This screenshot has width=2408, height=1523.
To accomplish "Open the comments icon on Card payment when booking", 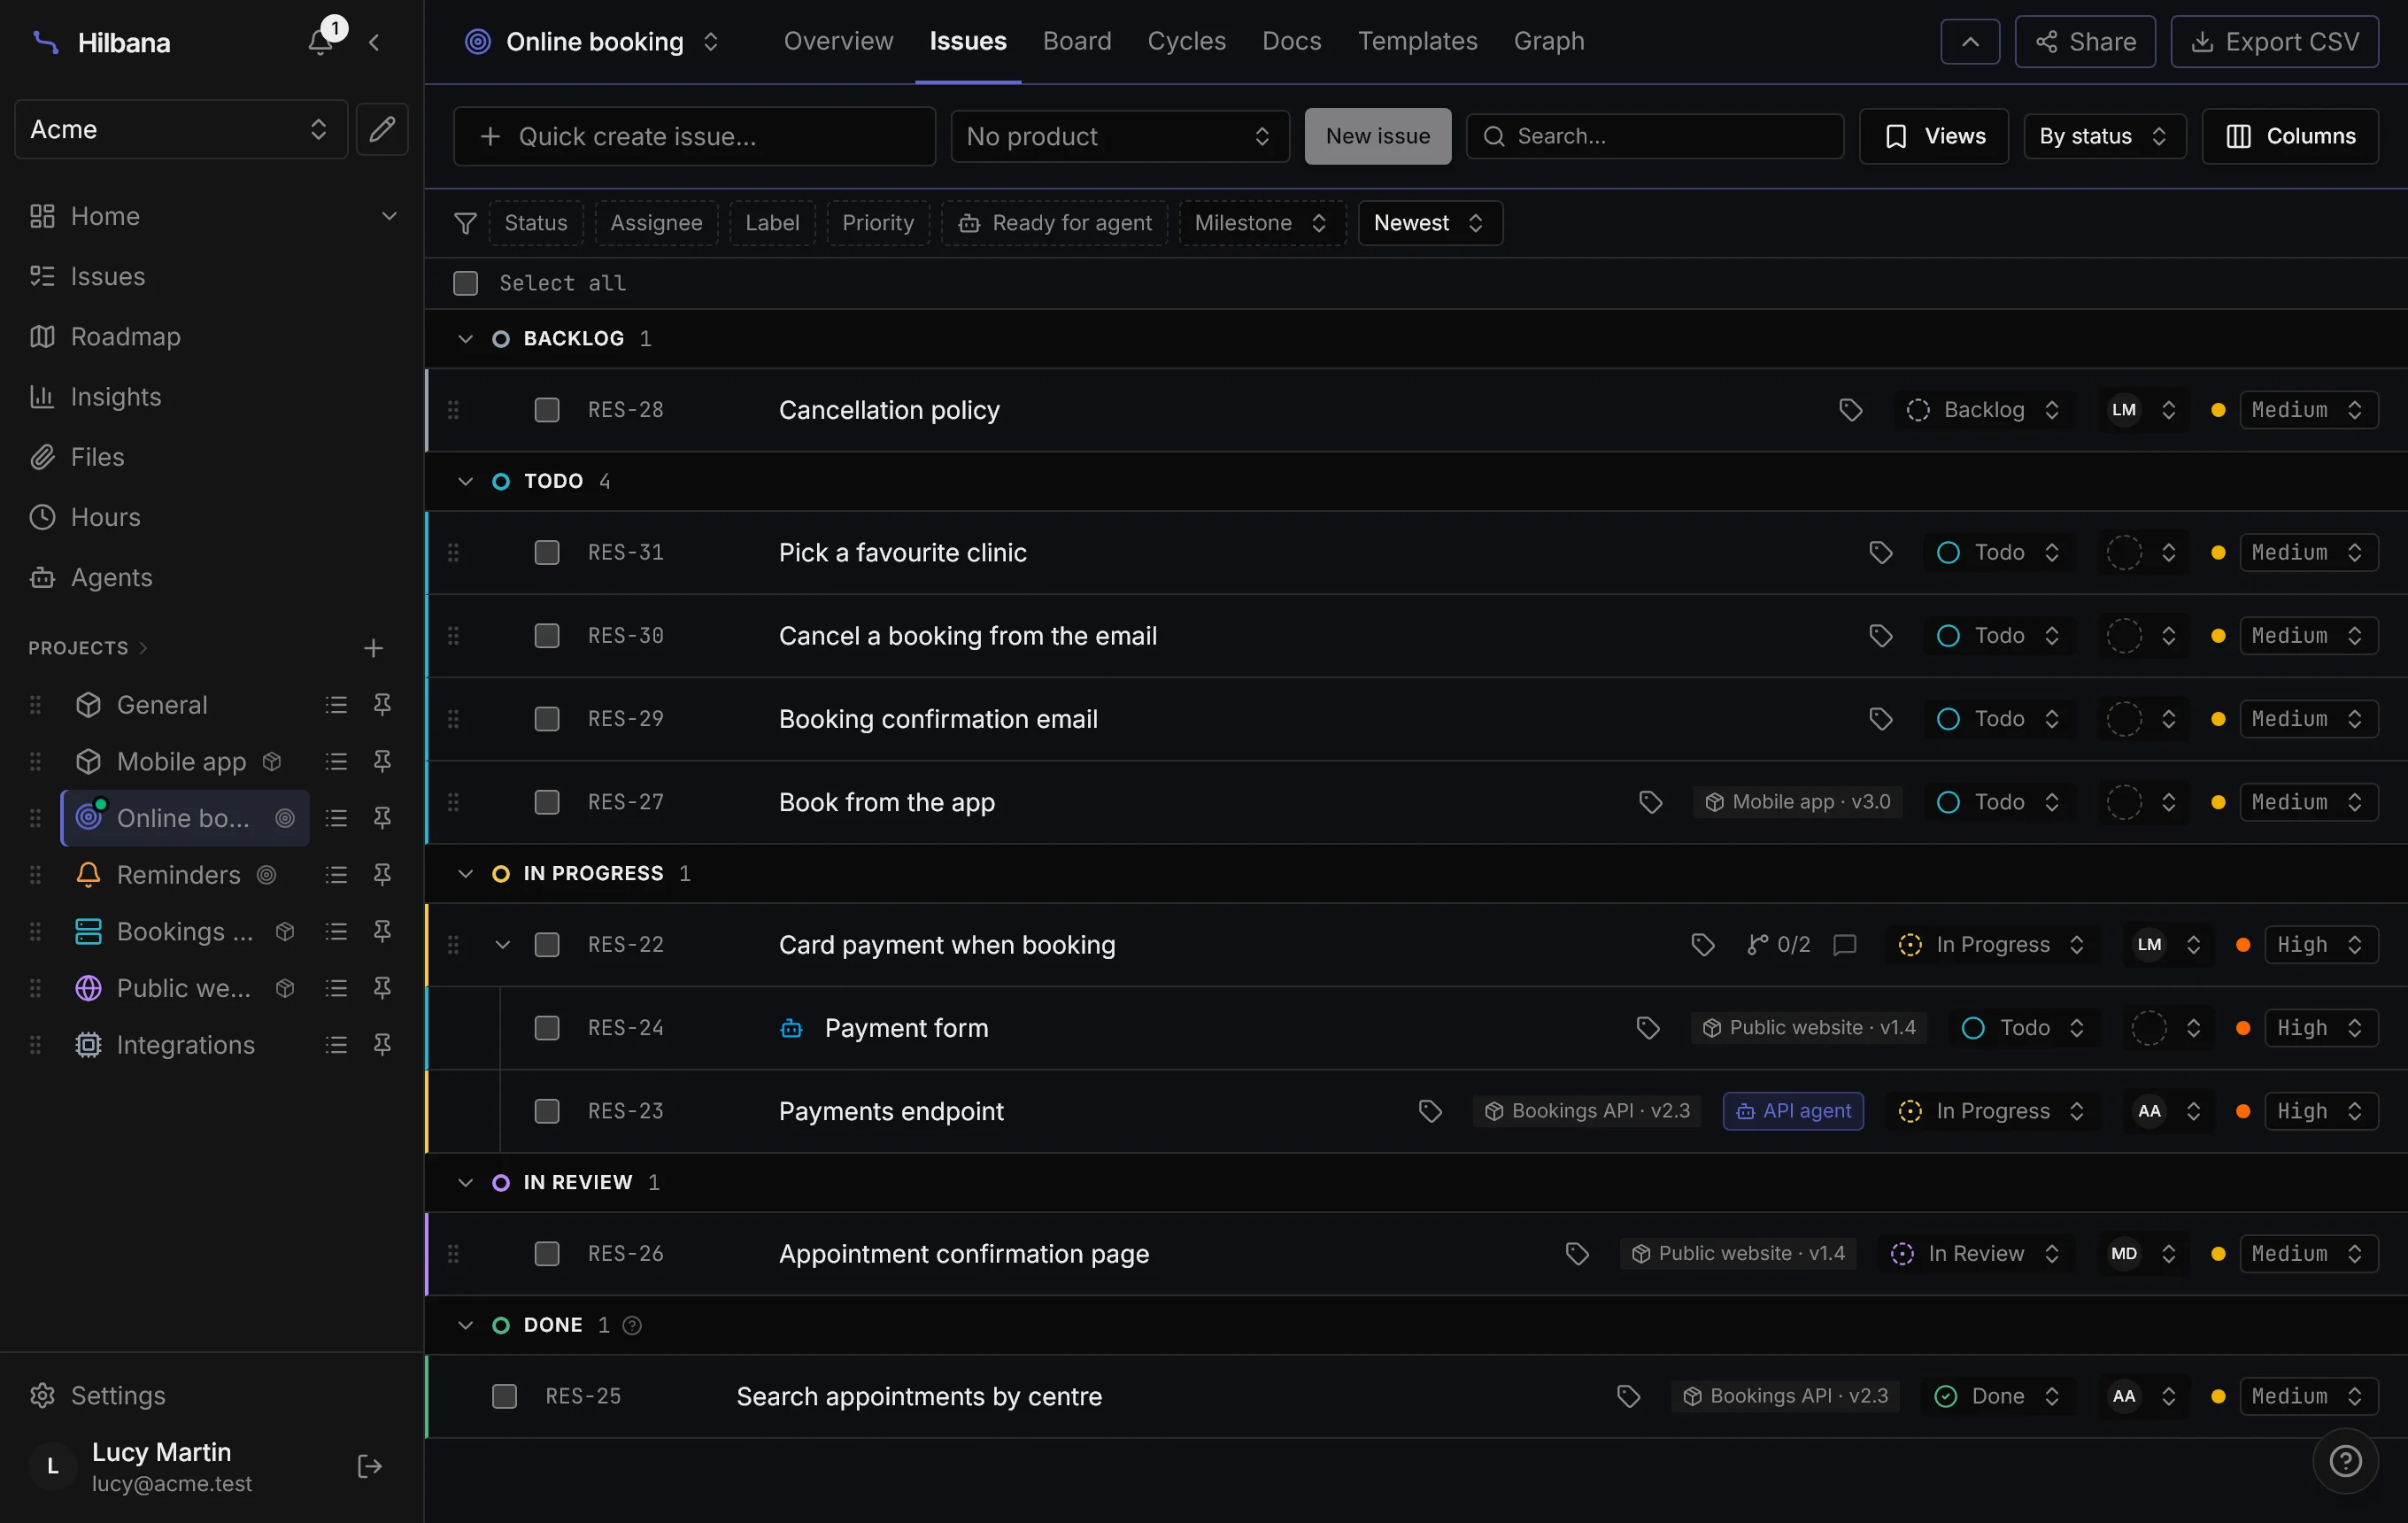I will click(1845, 945).
